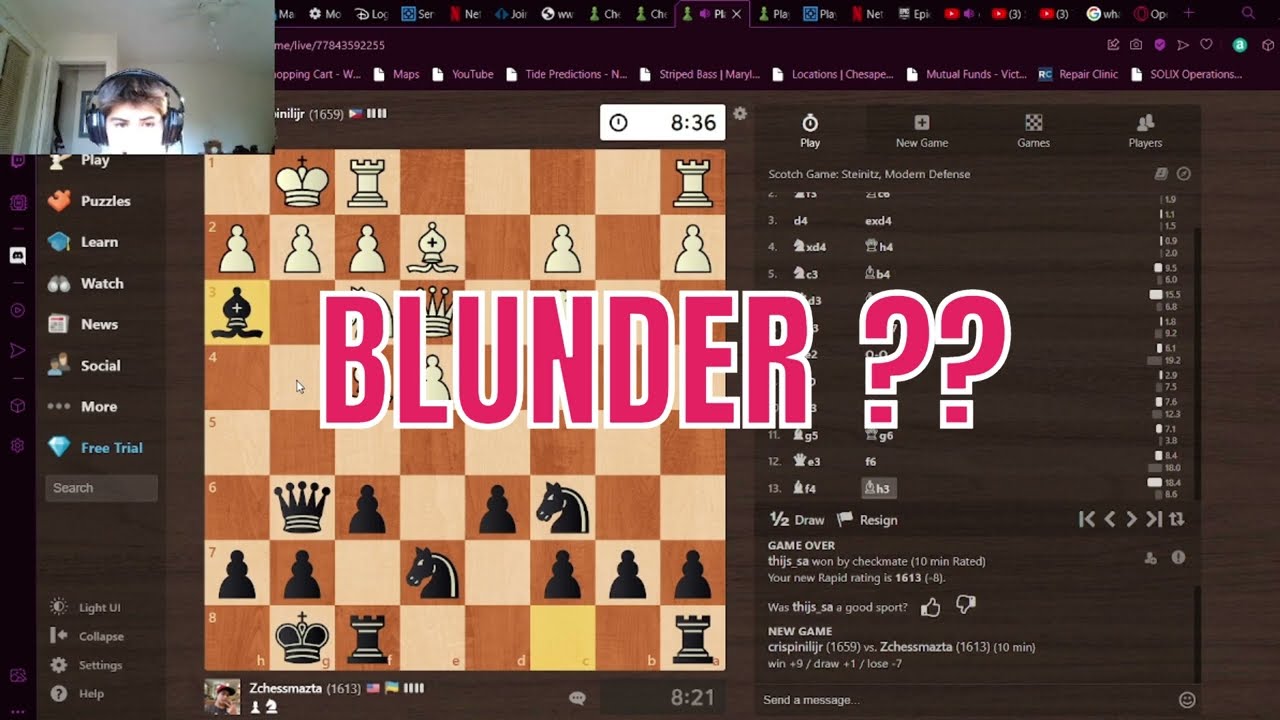1280x720 pixels.
Task: Open a new browser tab
Action: click(1188, 14)
